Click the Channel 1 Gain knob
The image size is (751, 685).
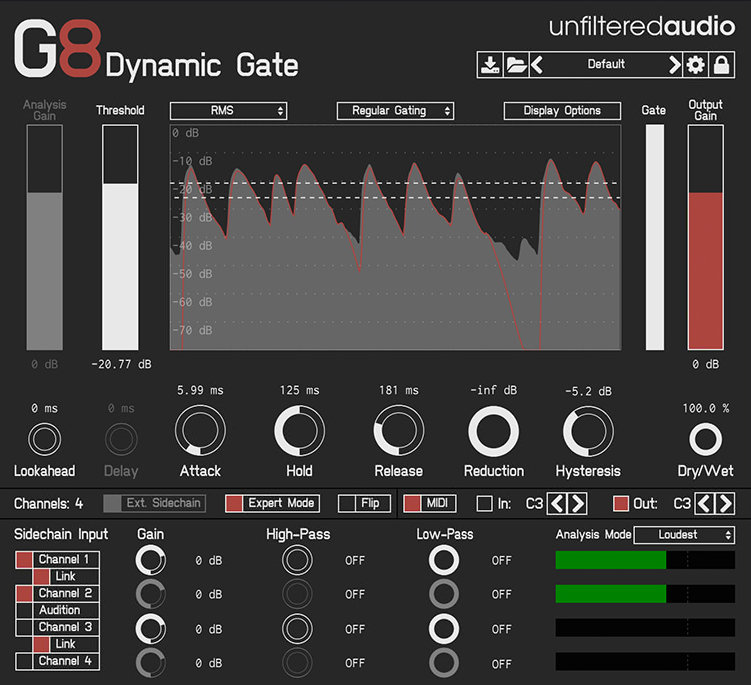coord(151,560)
